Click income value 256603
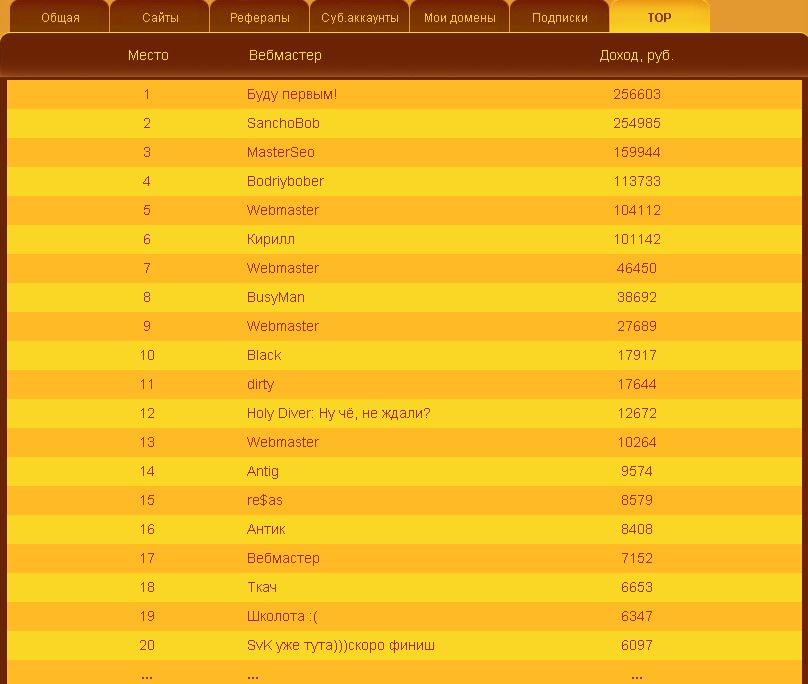This screenshot has width=808, height=684. click(x=636, y=94)
